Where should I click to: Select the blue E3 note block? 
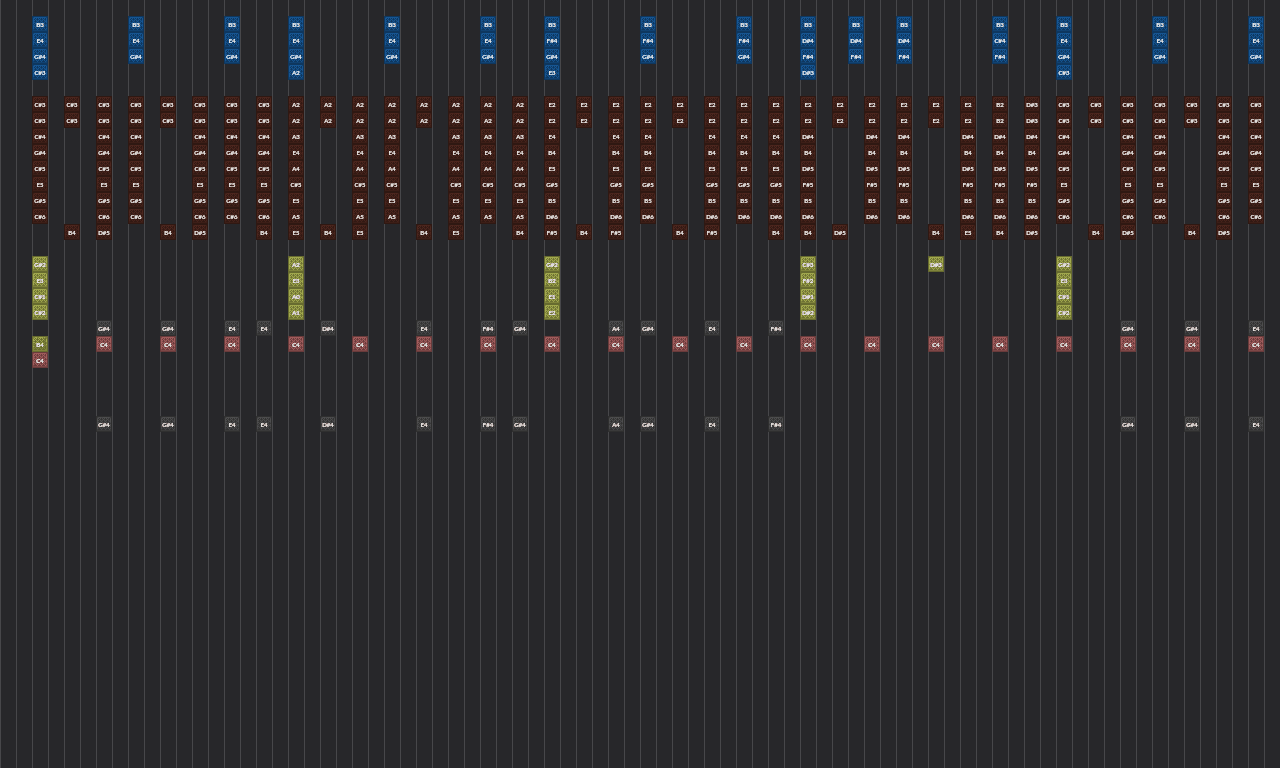pos(552,73)
